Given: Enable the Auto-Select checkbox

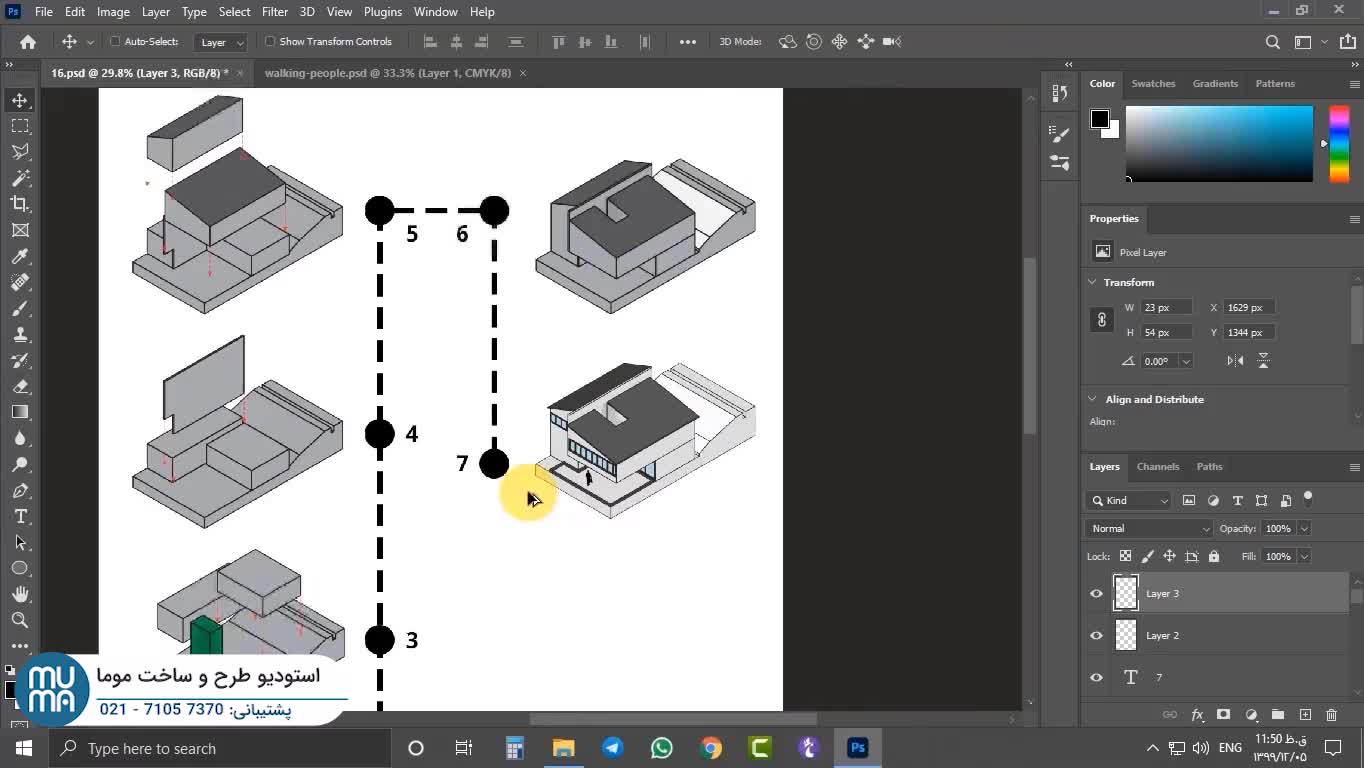Looking at the screenshot, I should point(115,42).
